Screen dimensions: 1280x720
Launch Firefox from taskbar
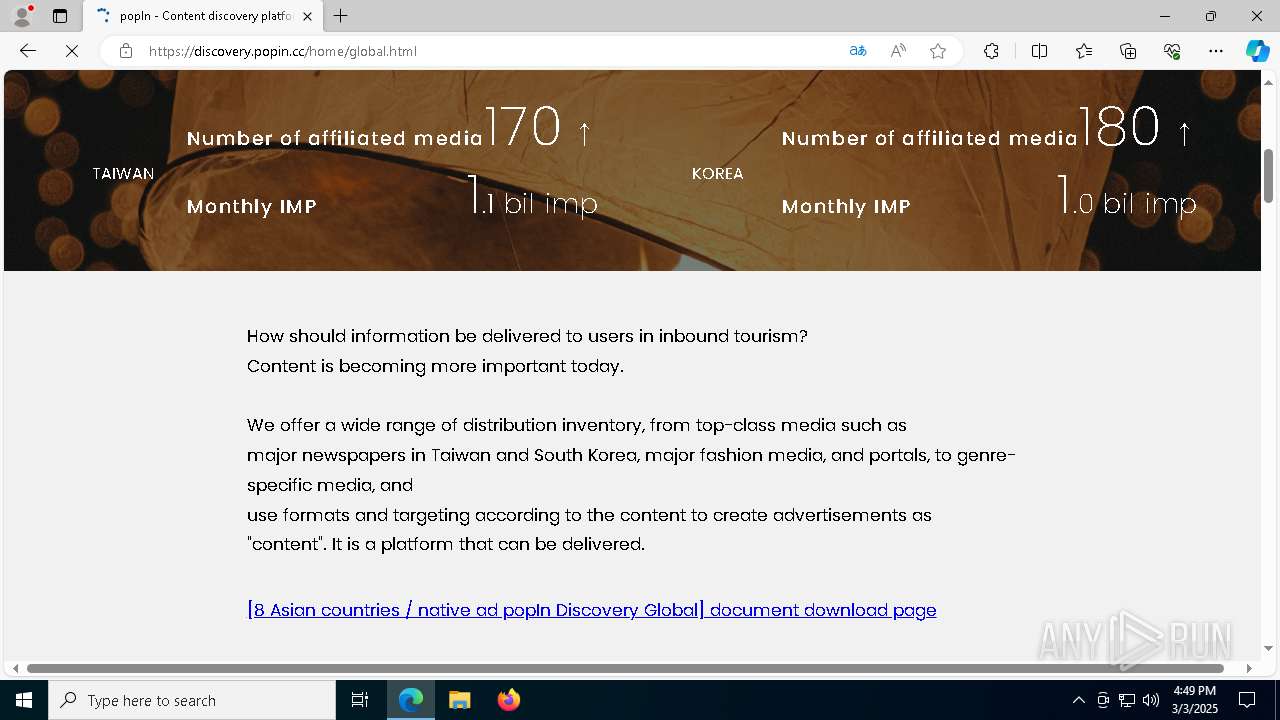[509, 700]
